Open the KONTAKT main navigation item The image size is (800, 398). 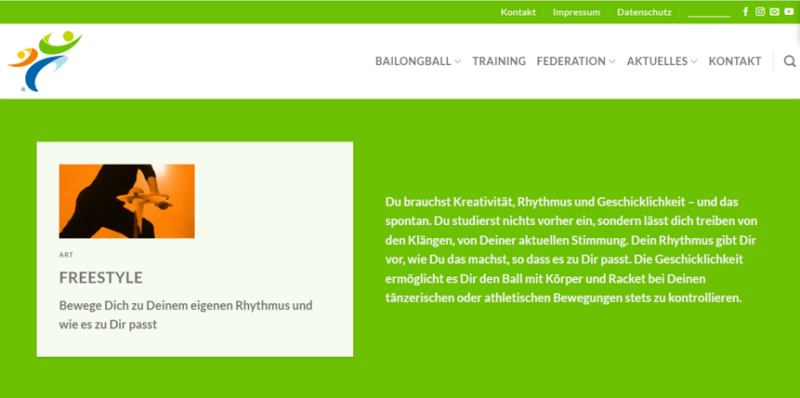[735, 61]
